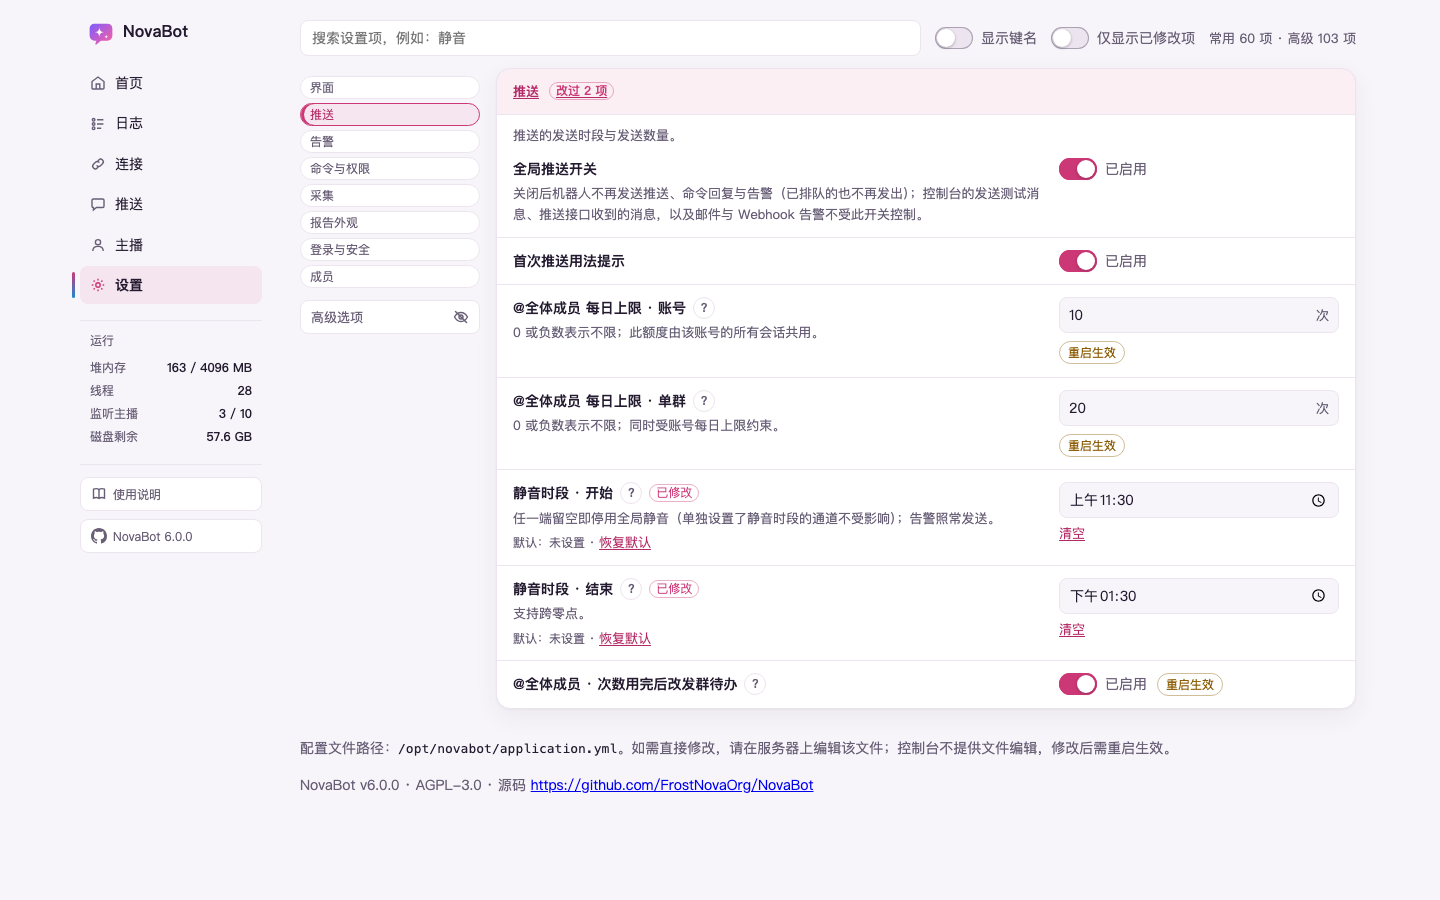Select the 成员 settings category
1440x900 pixels.
click(390, 277)
